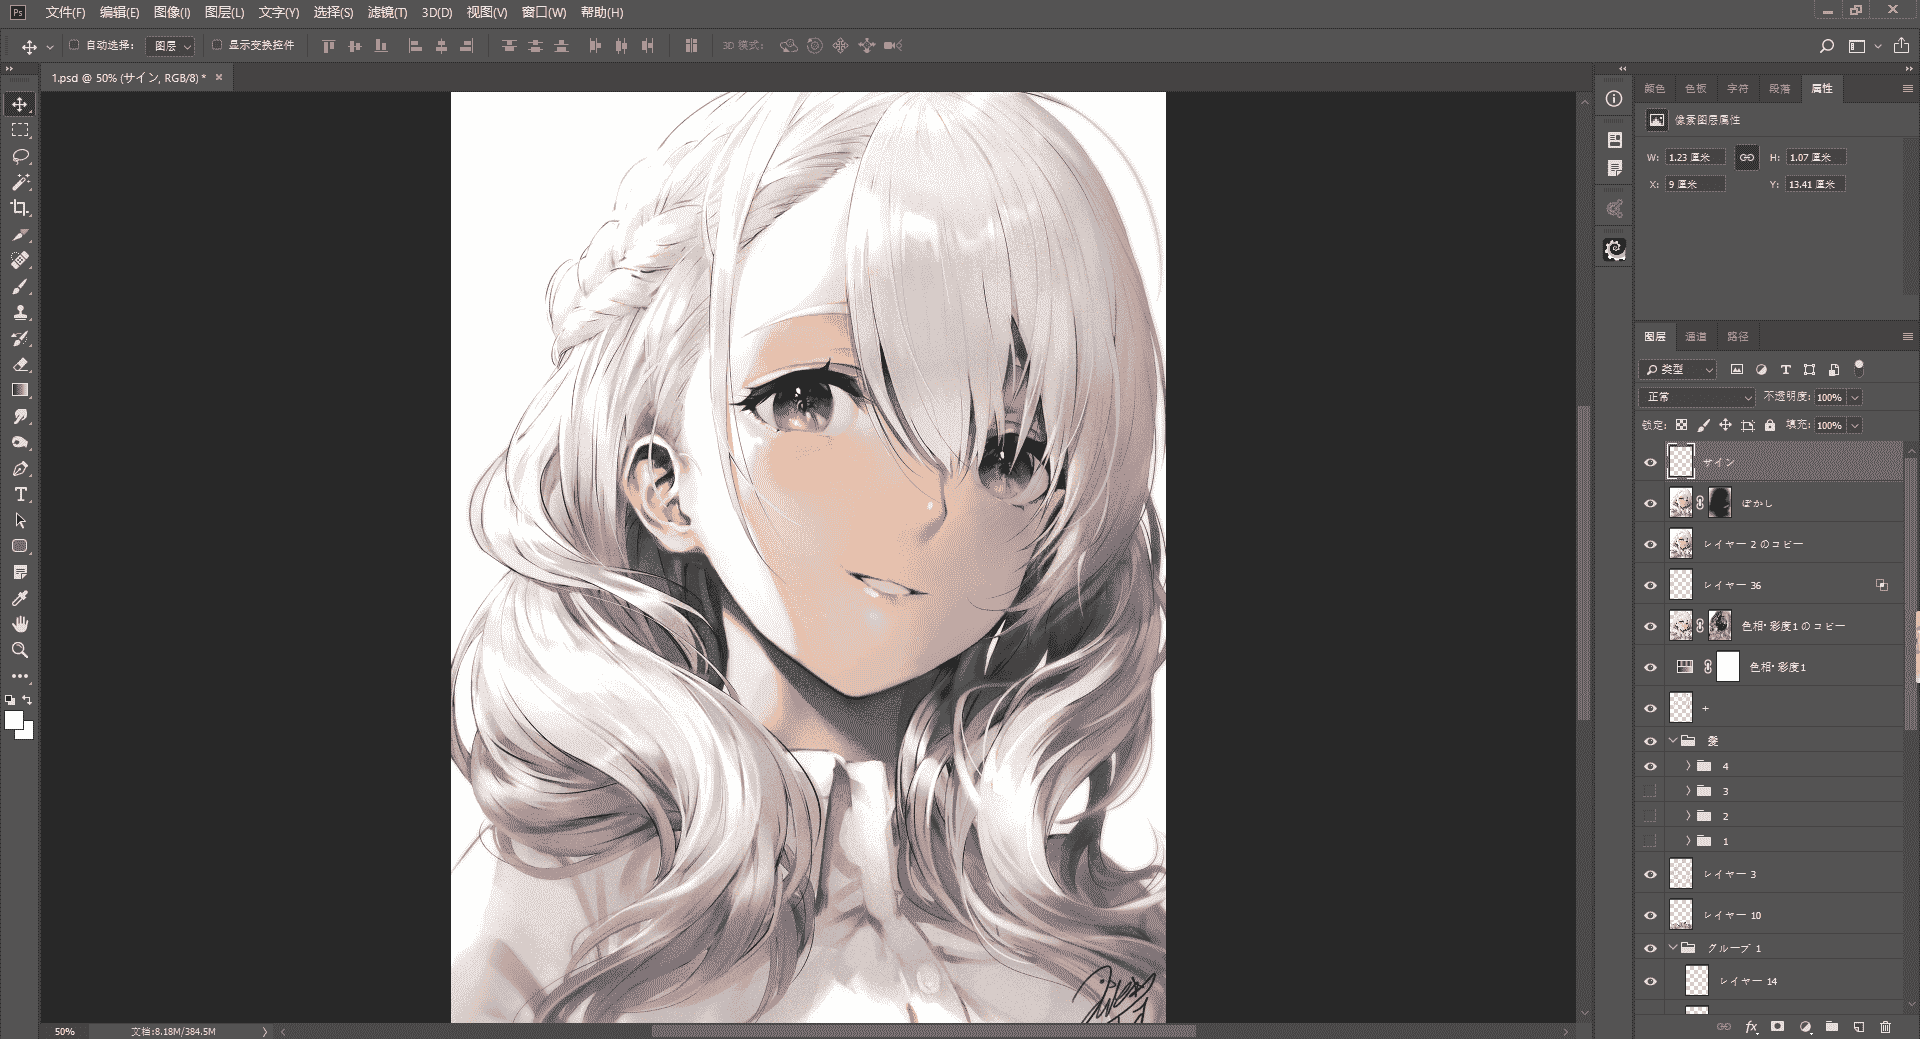
Task: Select the Move tool
Action: 20,104
